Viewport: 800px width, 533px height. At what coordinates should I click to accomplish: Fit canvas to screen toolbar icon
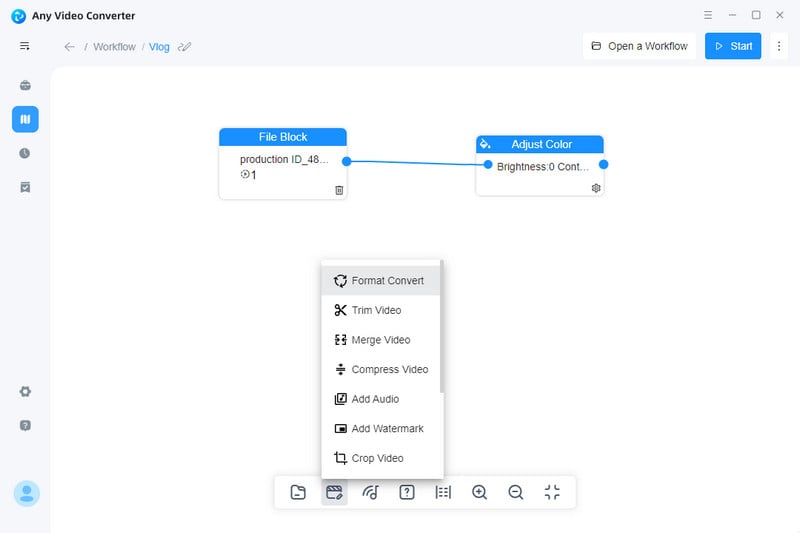click(x=552, y=492)
